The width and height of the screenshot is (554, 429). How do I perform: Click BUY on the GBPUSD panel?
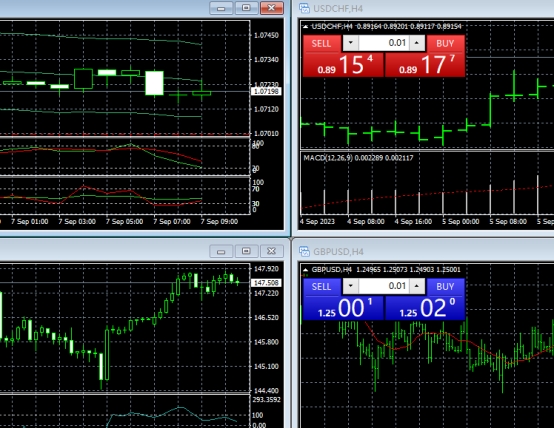click(x=445, y=287)
